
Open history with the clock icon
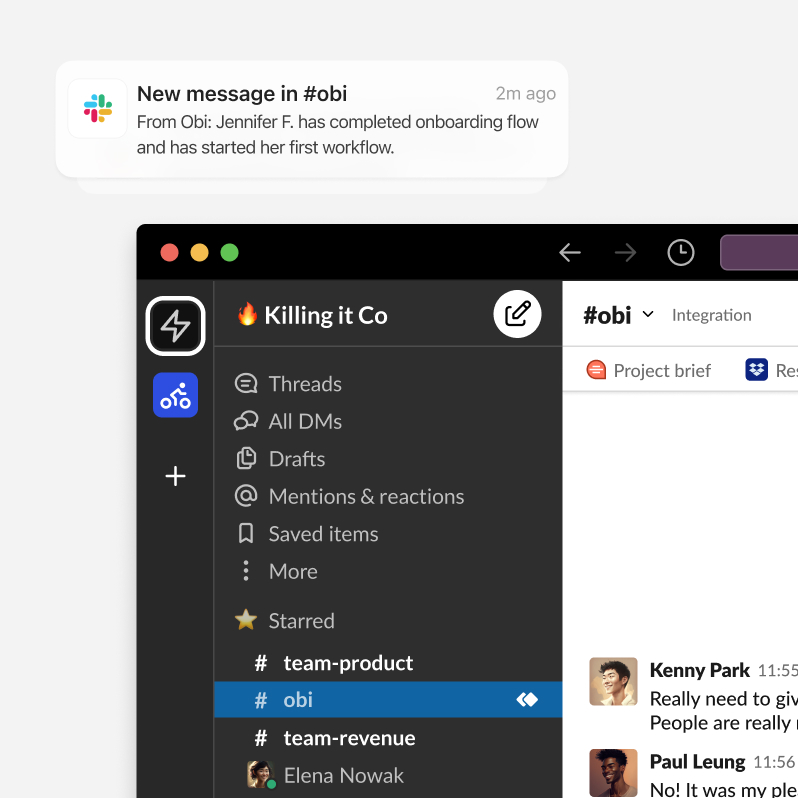[680, 252]
